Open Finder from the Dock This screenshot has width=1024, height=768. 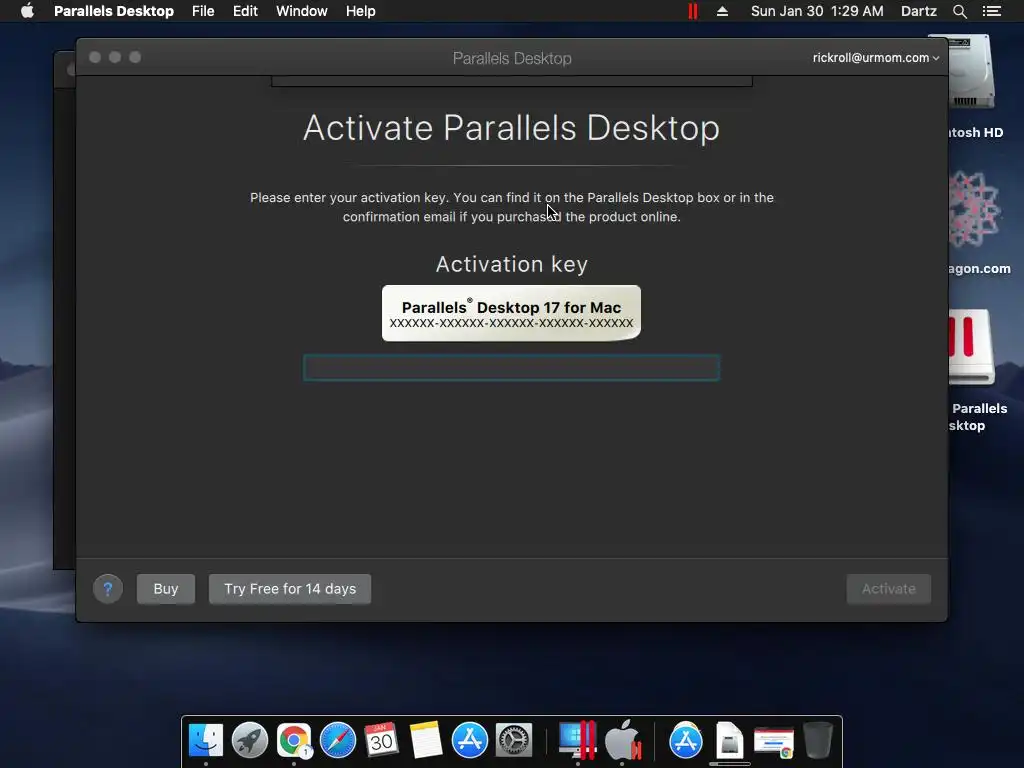pyautogui.click(x=206, y=740)
